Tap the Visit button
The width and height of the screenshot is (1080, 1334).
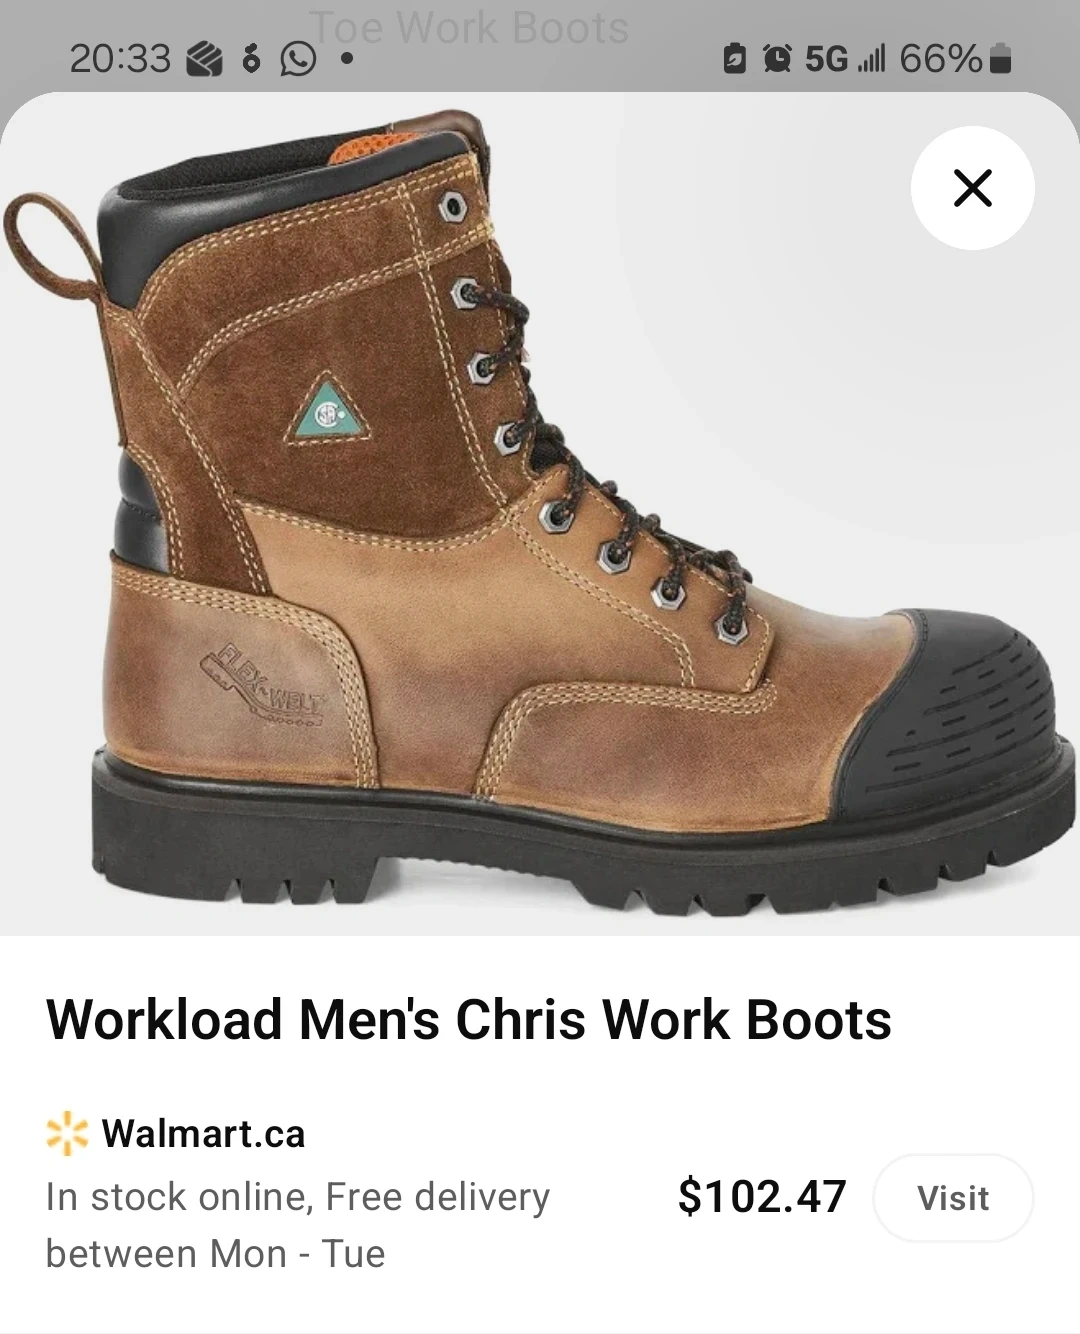953,1198
